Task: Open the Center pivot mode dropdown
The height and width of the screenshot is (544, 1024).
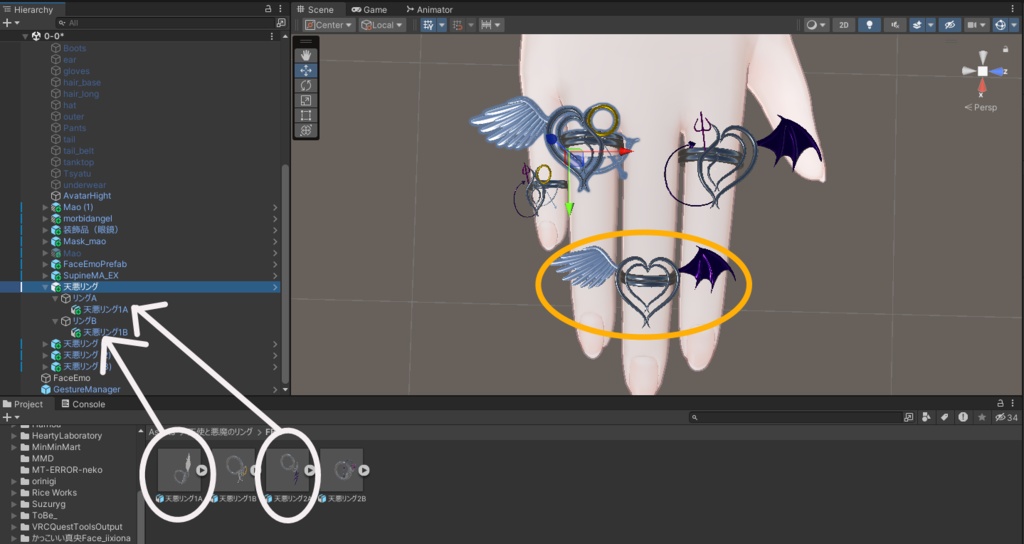Action: 329,25
